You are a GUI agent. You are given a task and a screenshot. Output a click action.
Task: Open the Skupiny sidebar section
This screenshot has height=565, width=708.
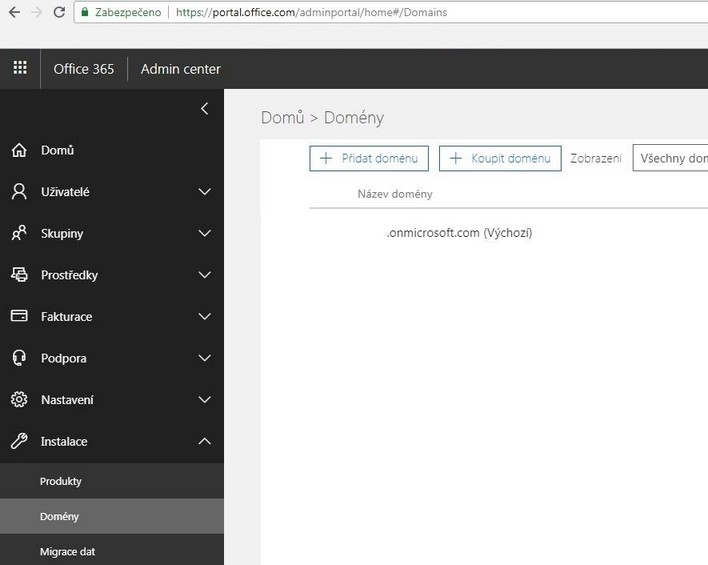[x=112, y=233]
